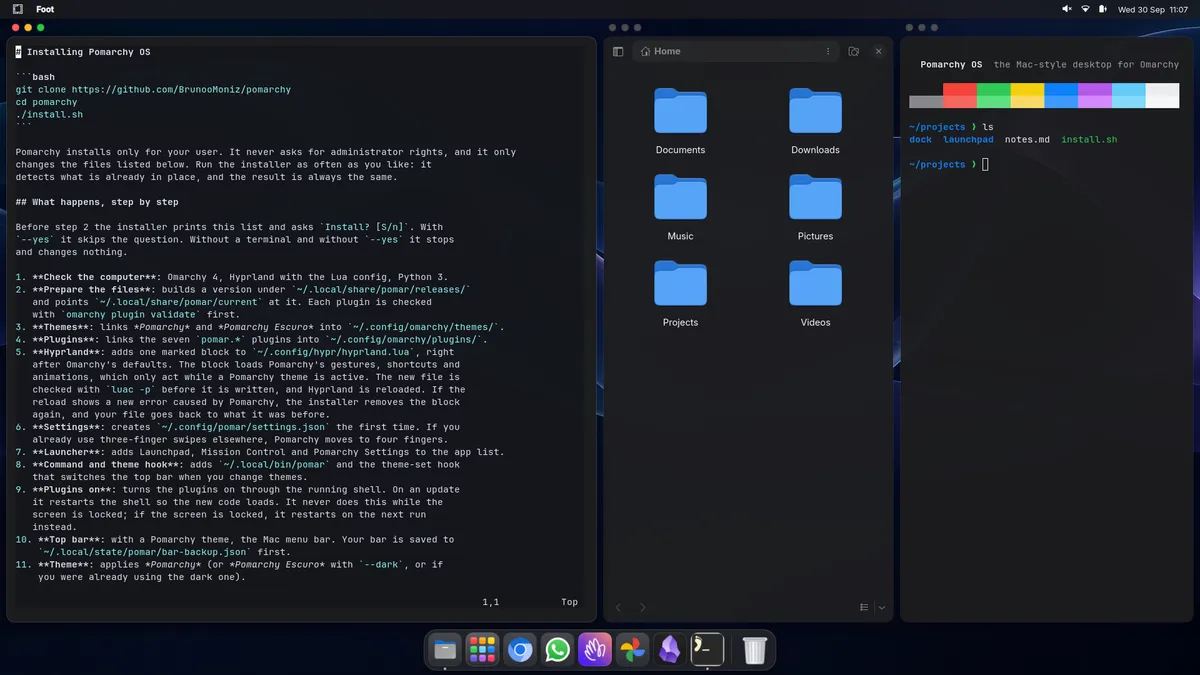Open the Wi-Fi indicator in top bar

pos(1085,9)
